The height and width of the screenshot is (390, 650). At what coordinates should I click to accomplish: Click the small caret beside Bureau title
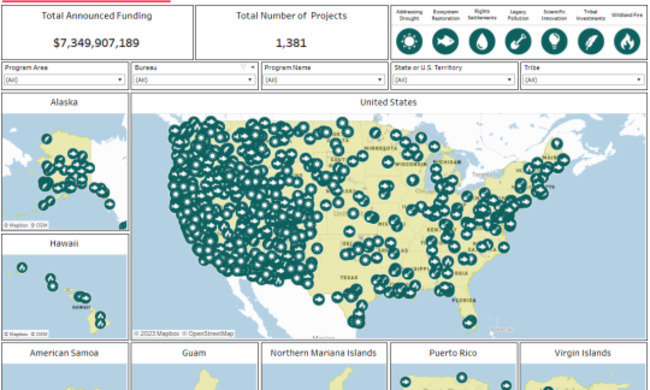(252, 67)
